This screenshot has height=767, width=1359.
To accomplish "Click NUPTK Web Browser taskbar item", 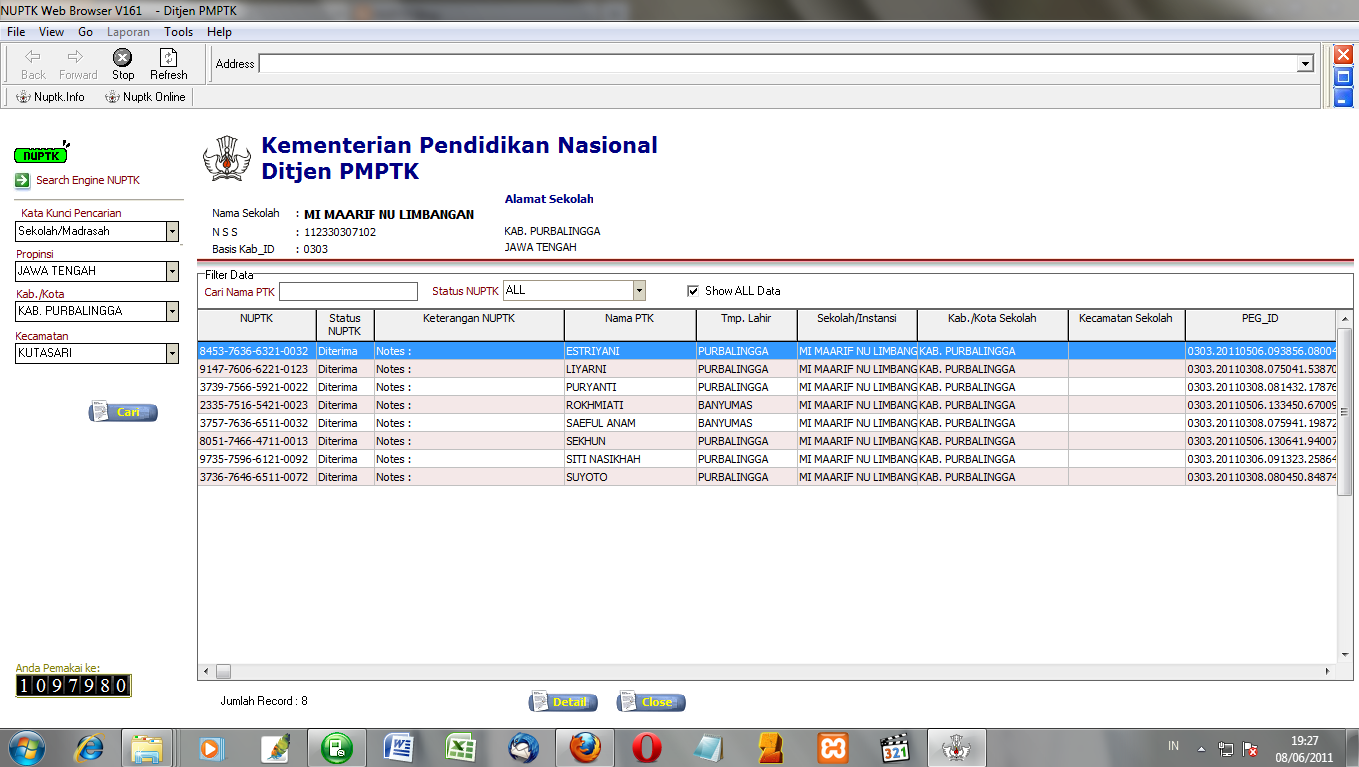I will pyautogui.click(x=958, y=747).
